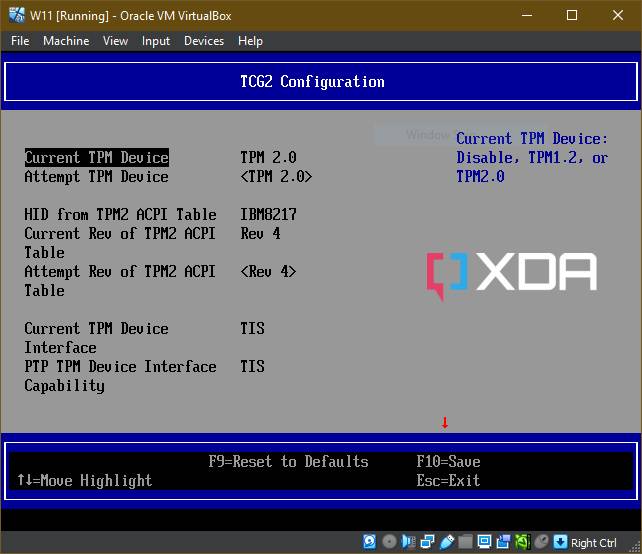
Task: Click the VirtualBox window title bar icon
Action: 15,15
